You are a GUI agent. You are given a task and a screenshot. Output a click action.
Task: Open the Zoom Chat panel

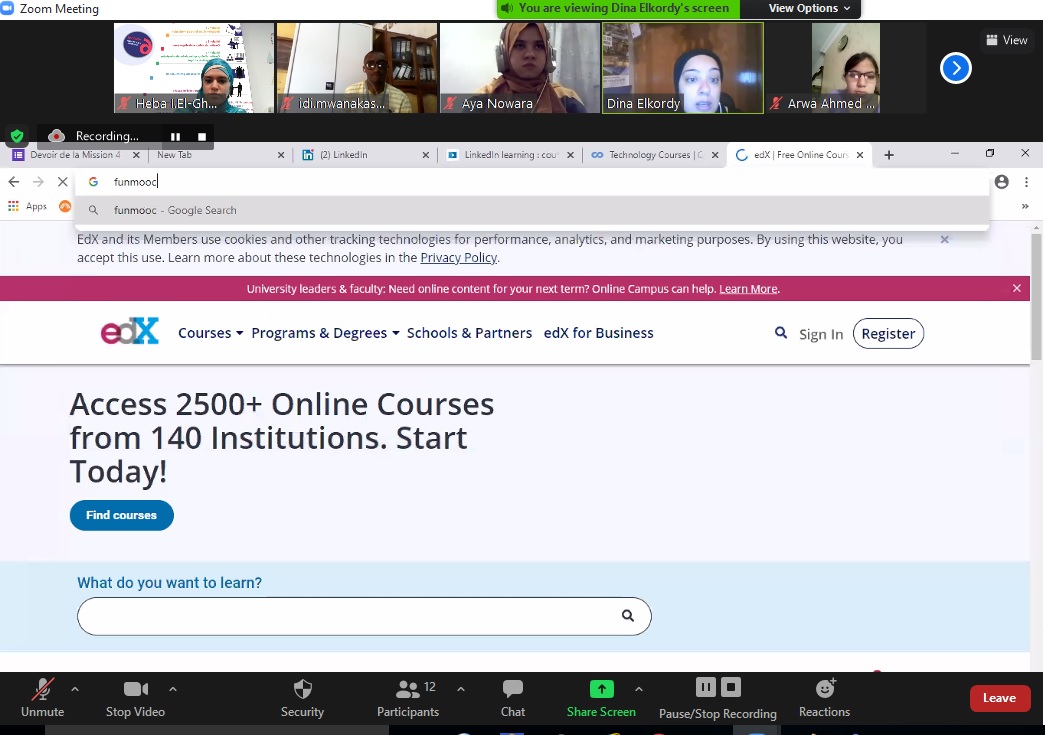coord(512,689)
